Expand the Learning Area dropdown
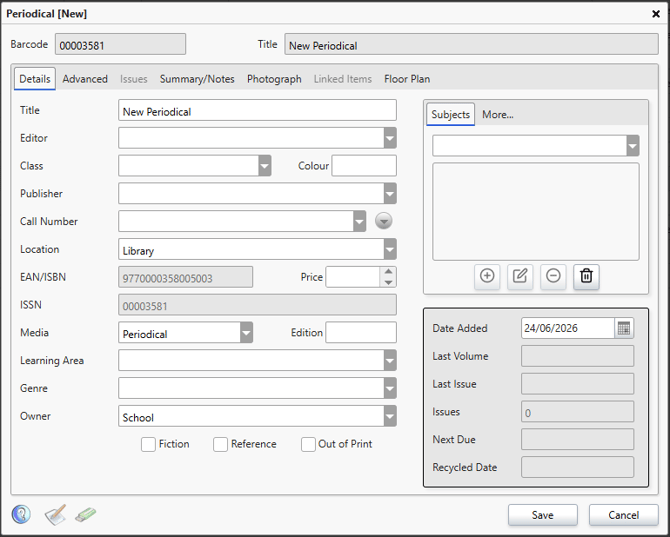 [x=390, y=360]
